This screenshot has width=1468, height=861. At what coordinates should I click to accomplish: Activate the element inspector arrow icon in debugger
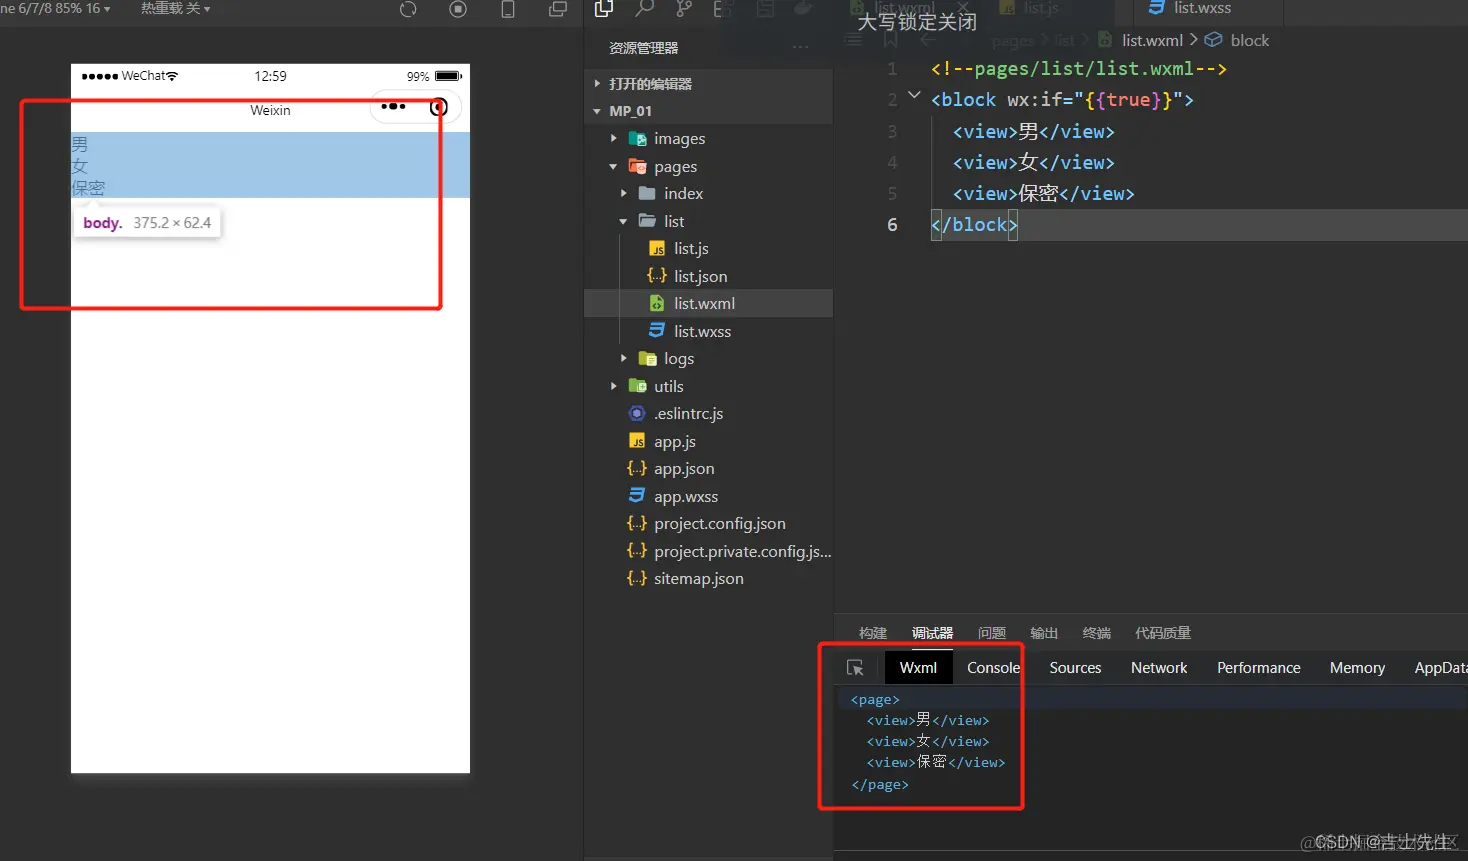coord(855,668)
